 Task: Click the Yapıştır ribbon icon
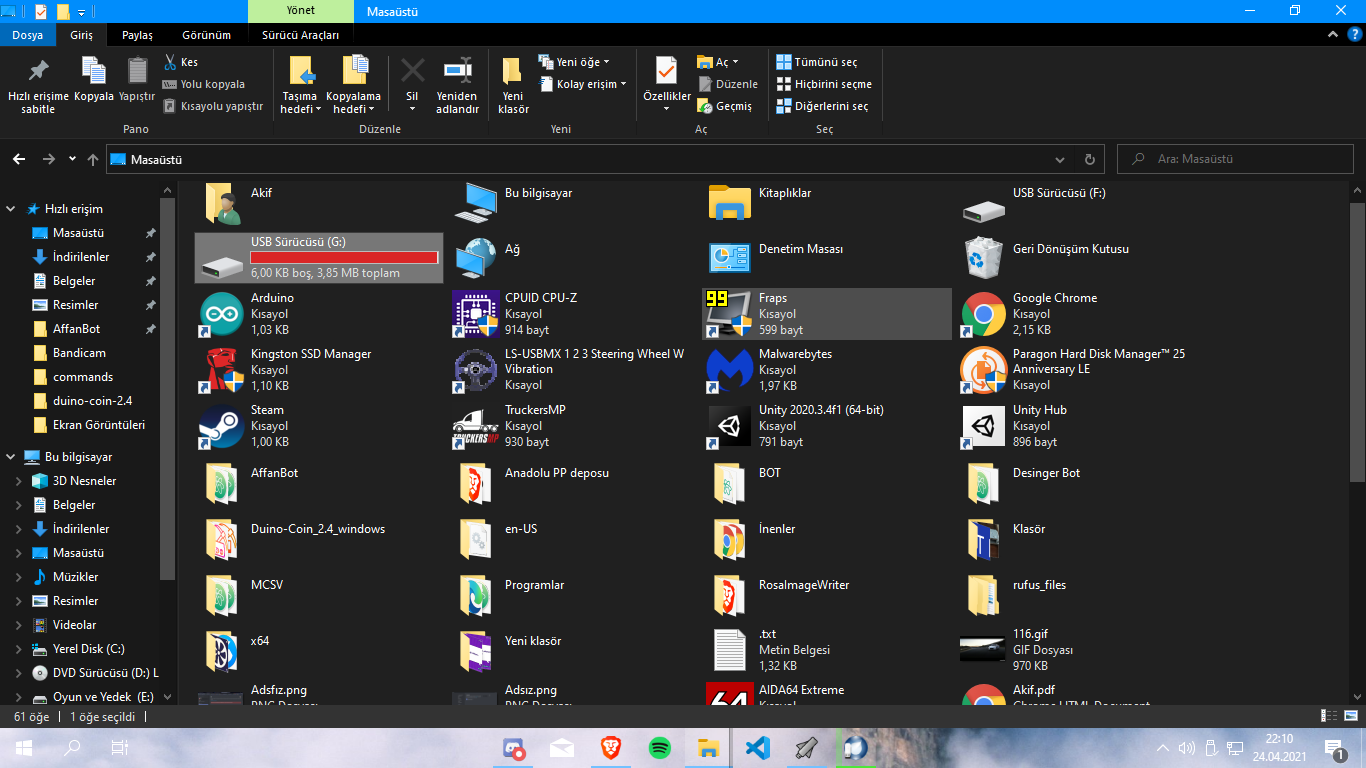[x=137, y=71]
